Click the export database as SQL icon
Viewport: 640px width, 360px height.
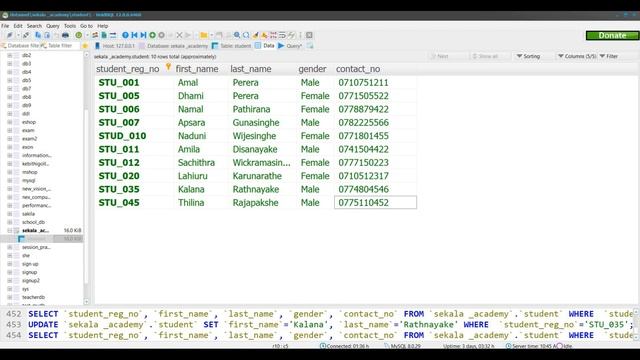104,36
